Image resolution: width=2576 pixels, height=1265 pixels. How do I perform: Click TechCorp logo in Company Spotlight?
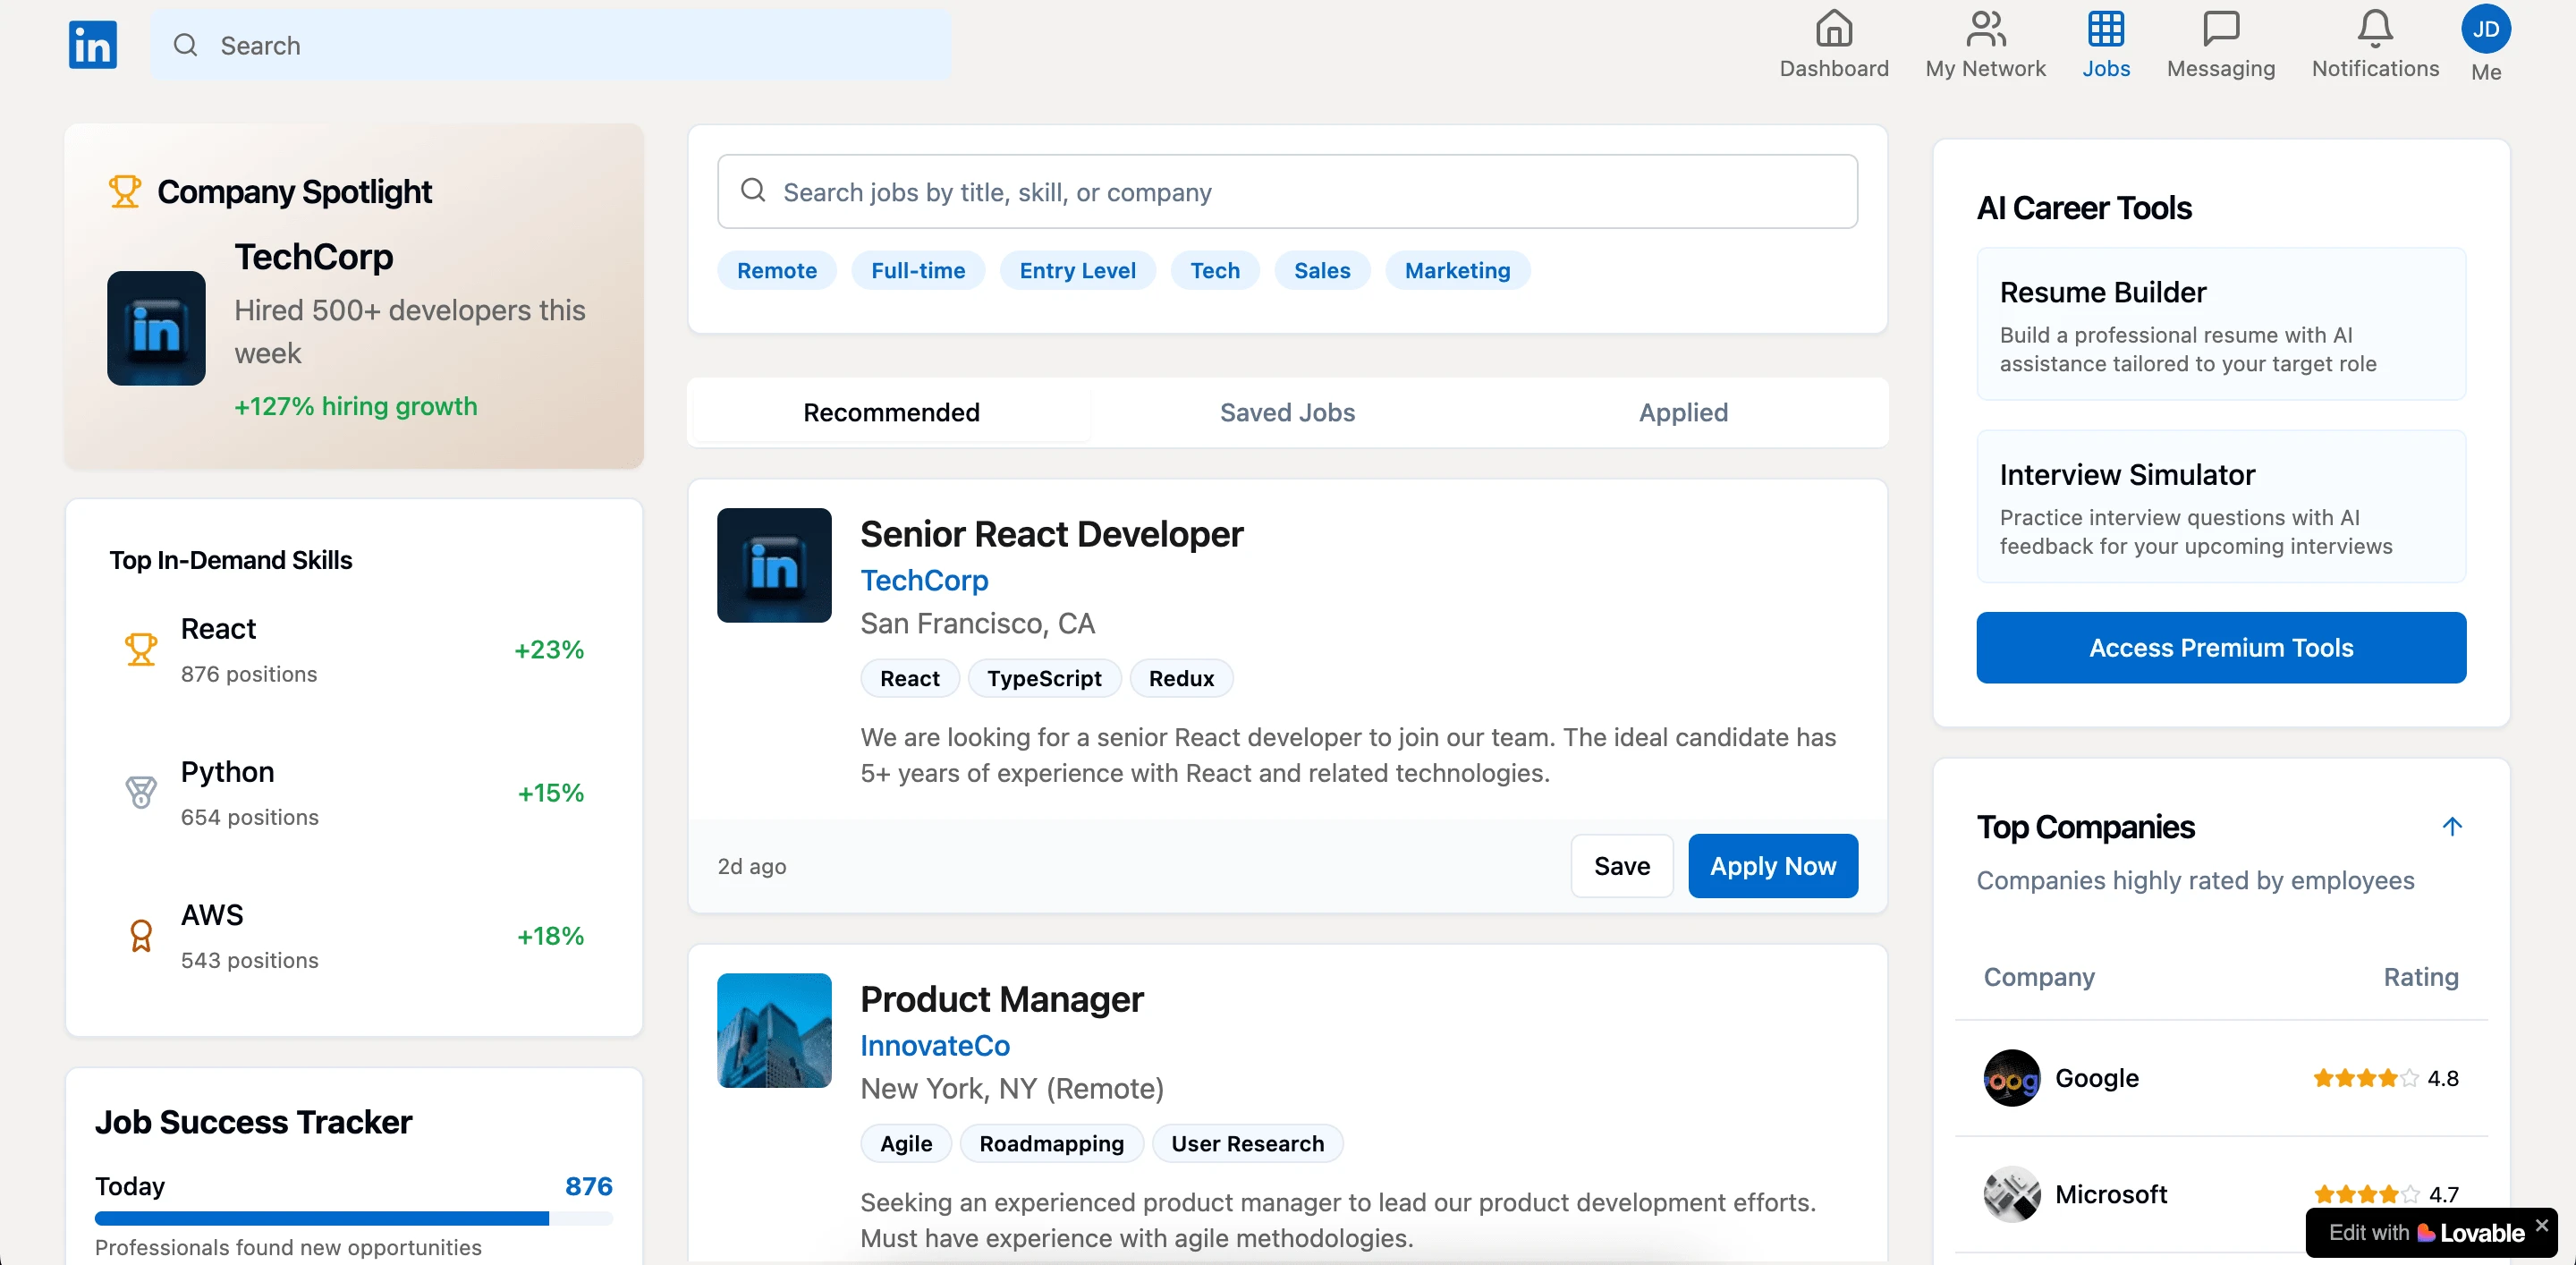[156, 328]
